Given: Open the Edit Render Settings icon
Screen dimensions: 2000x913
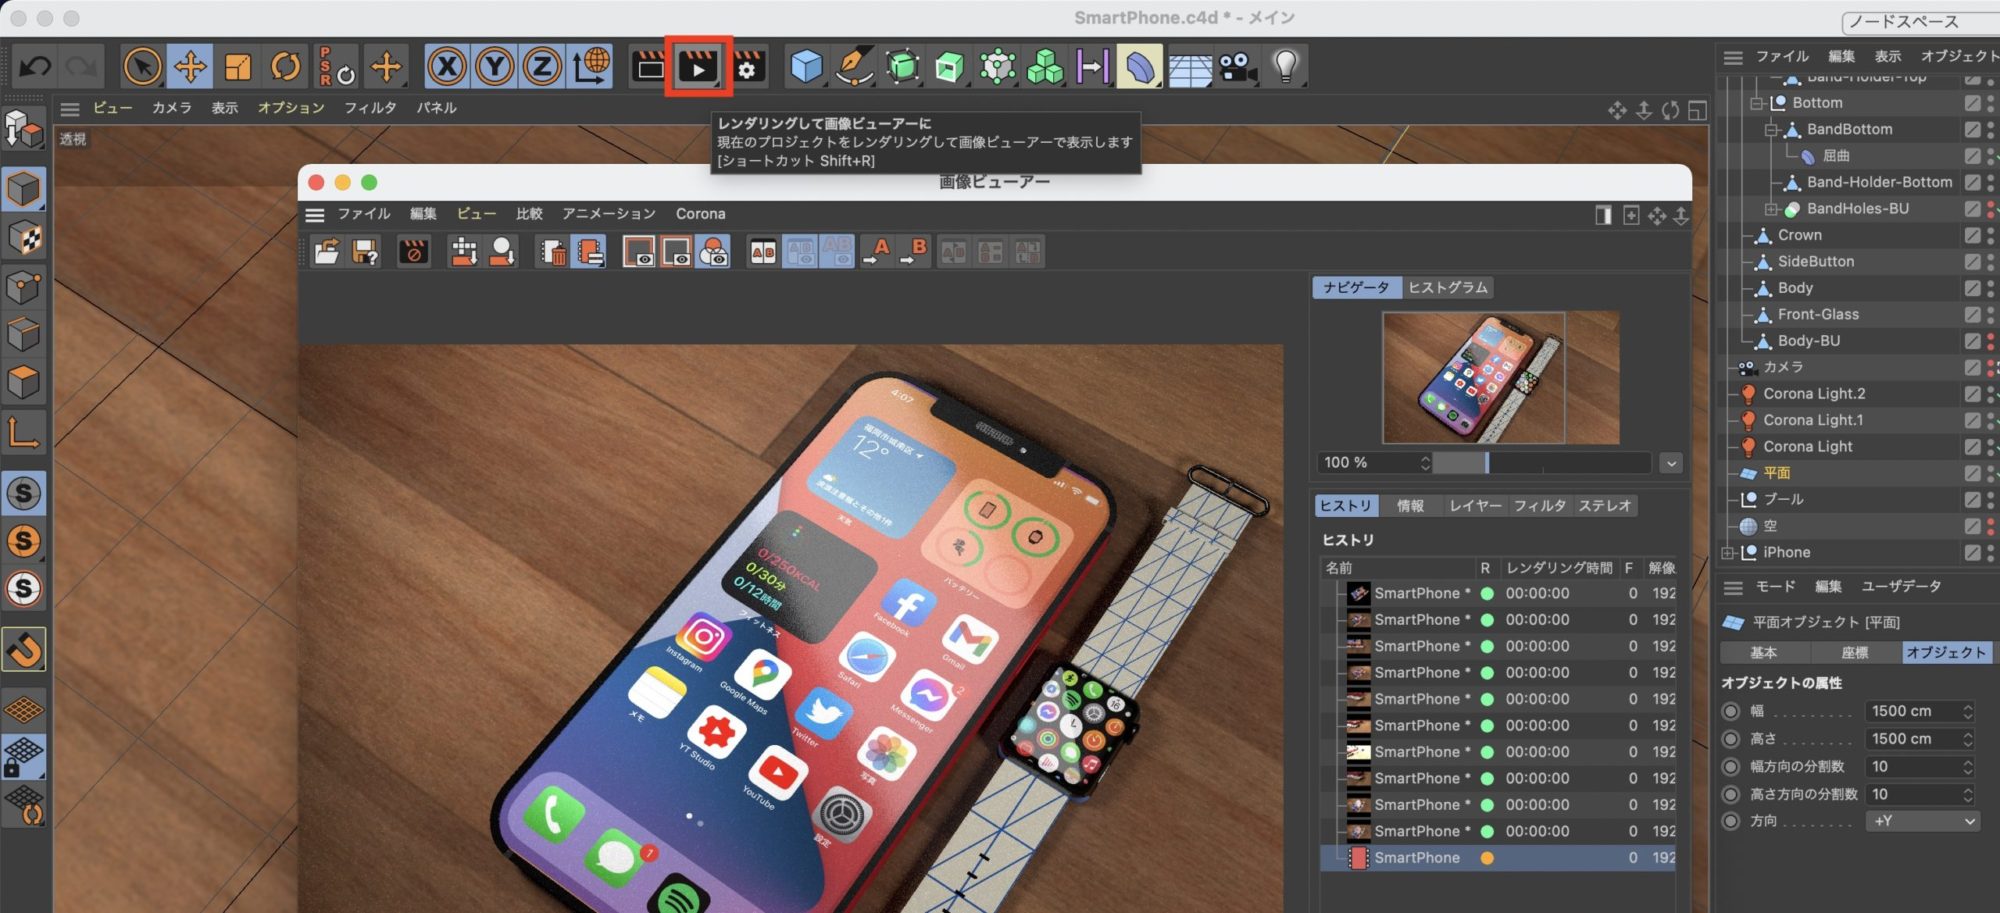Looking at the screenshot, I should pos(748,67).
